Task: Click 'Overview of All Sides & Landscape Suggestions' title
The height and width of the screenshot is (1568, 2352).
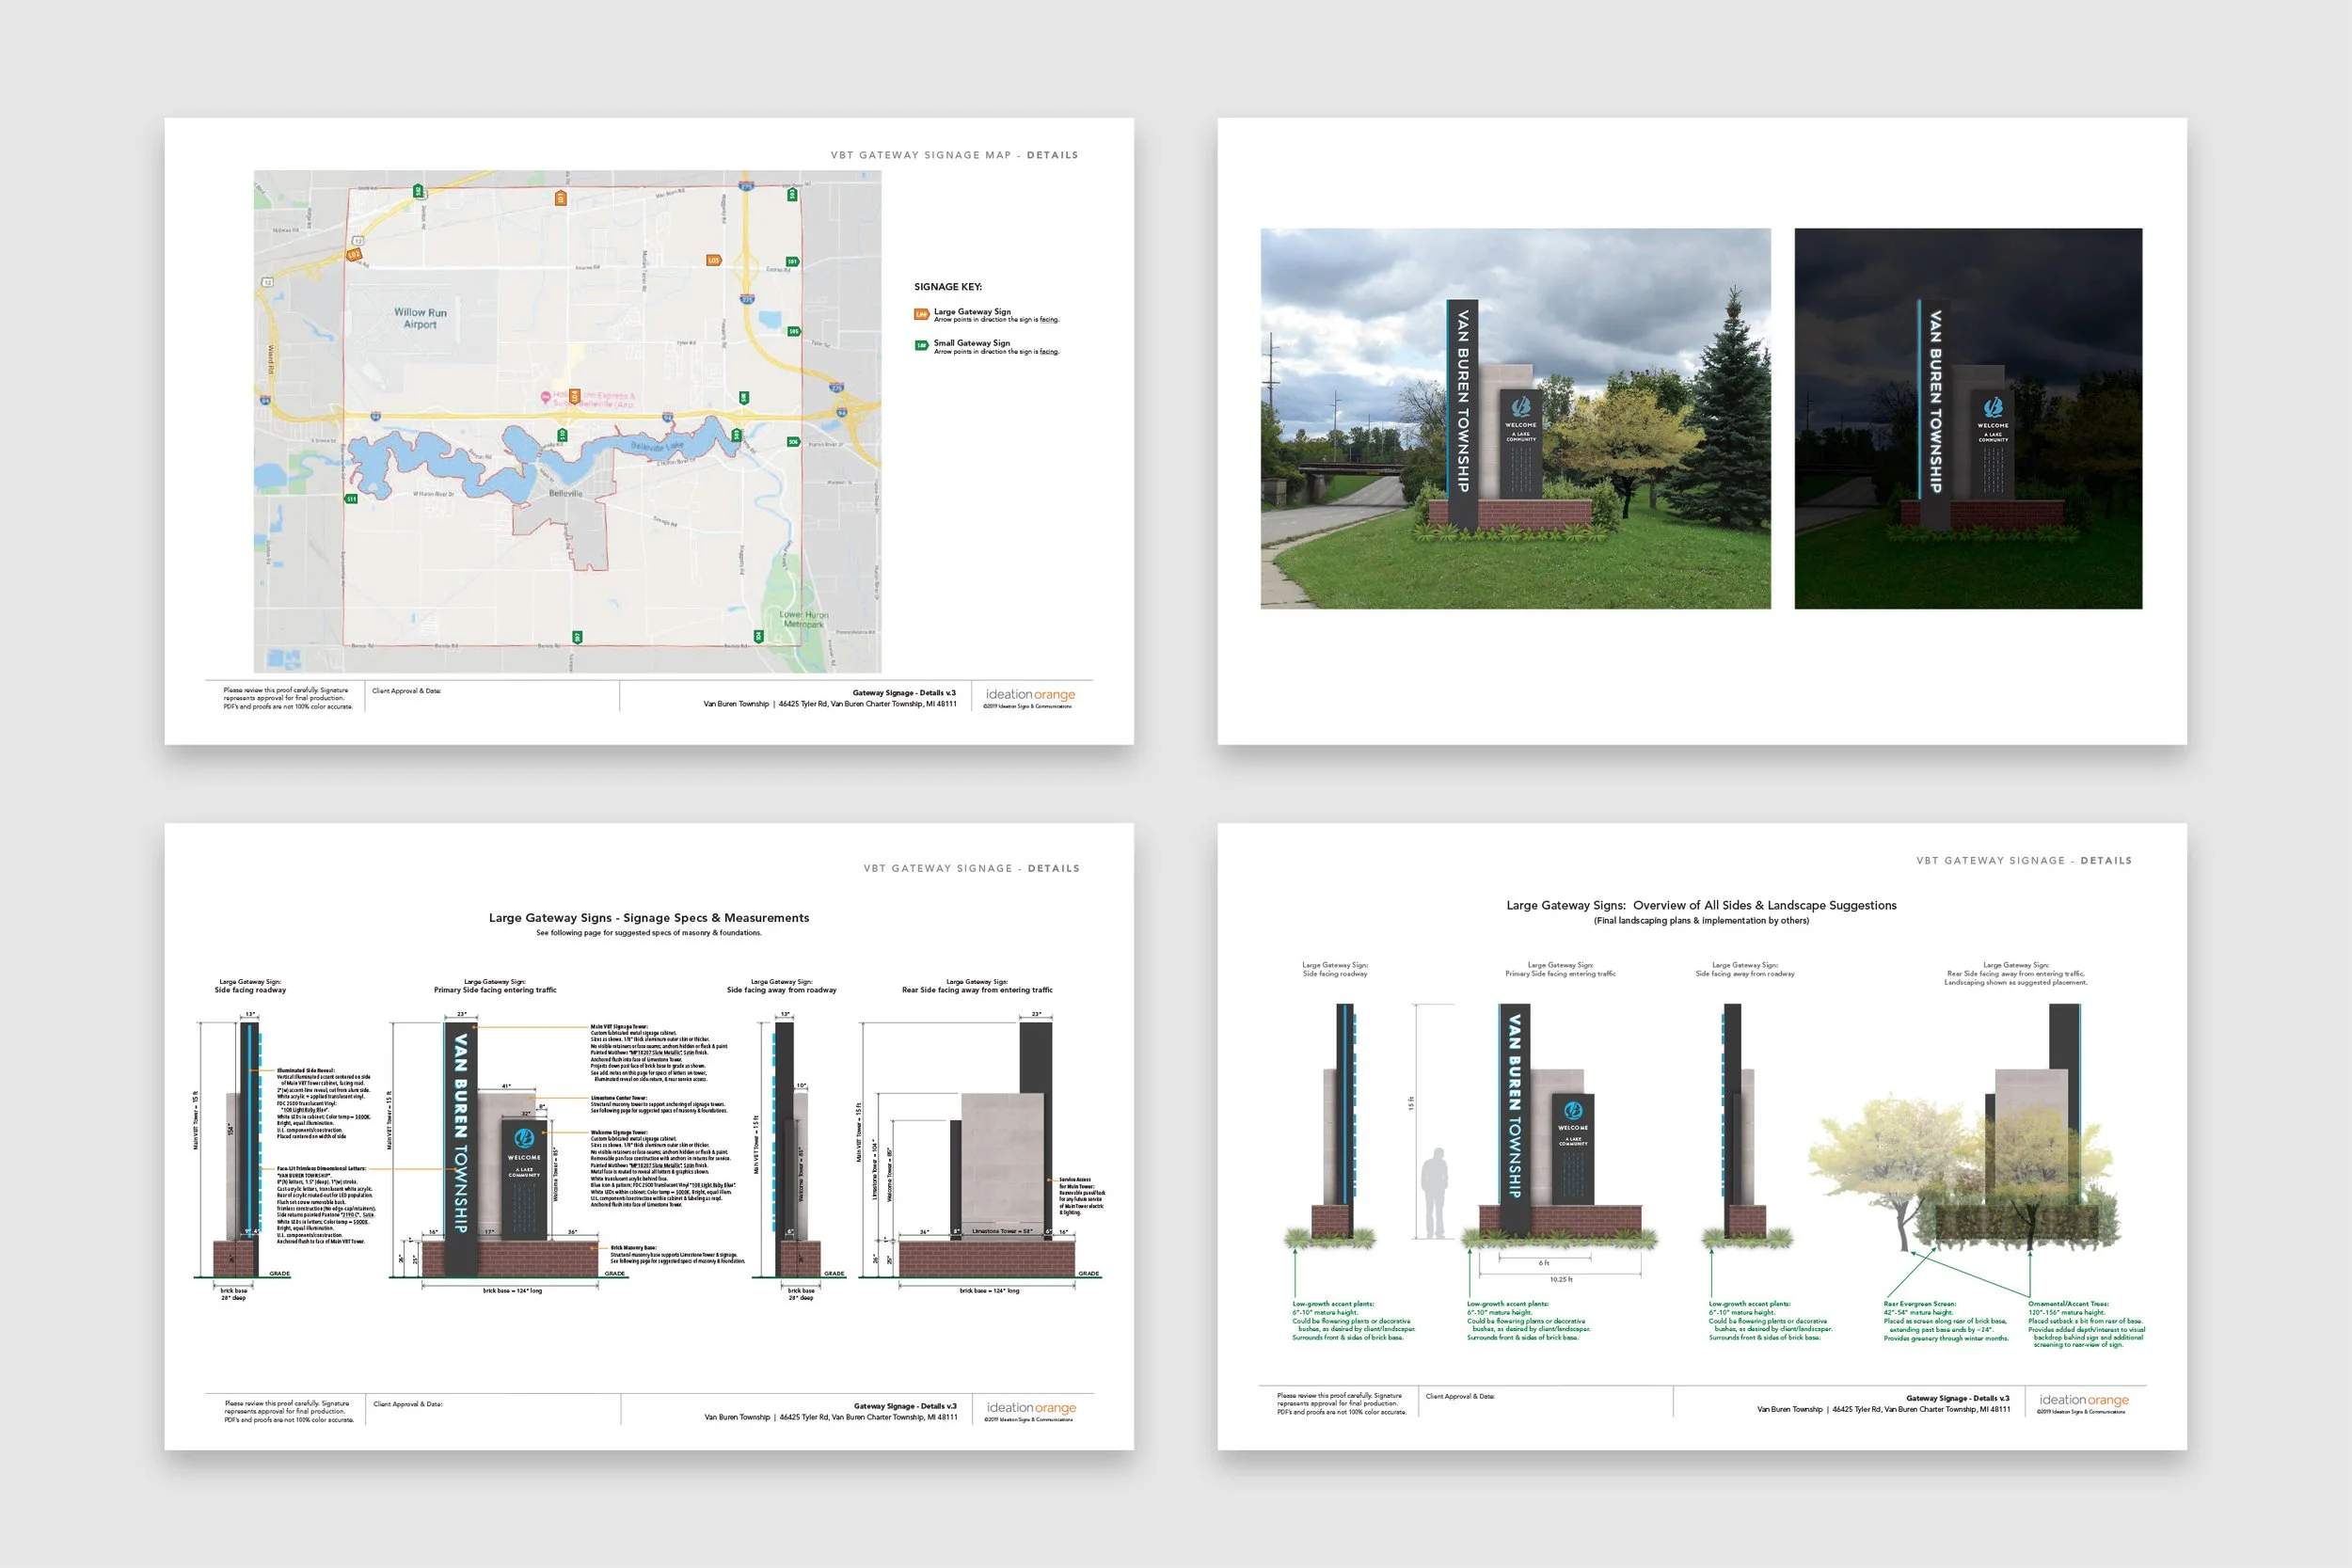Action: (1765, 906)
